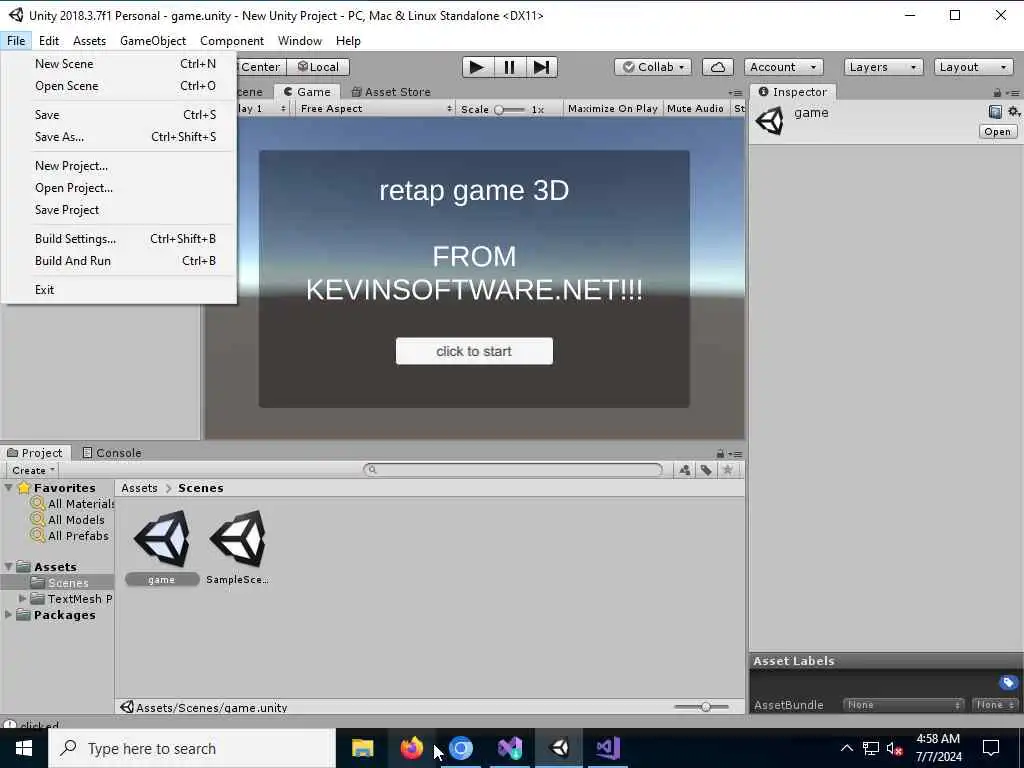Click the Search by Label tag icon
This screenshot has height=768, width=1024.
(x=706, y=470)
